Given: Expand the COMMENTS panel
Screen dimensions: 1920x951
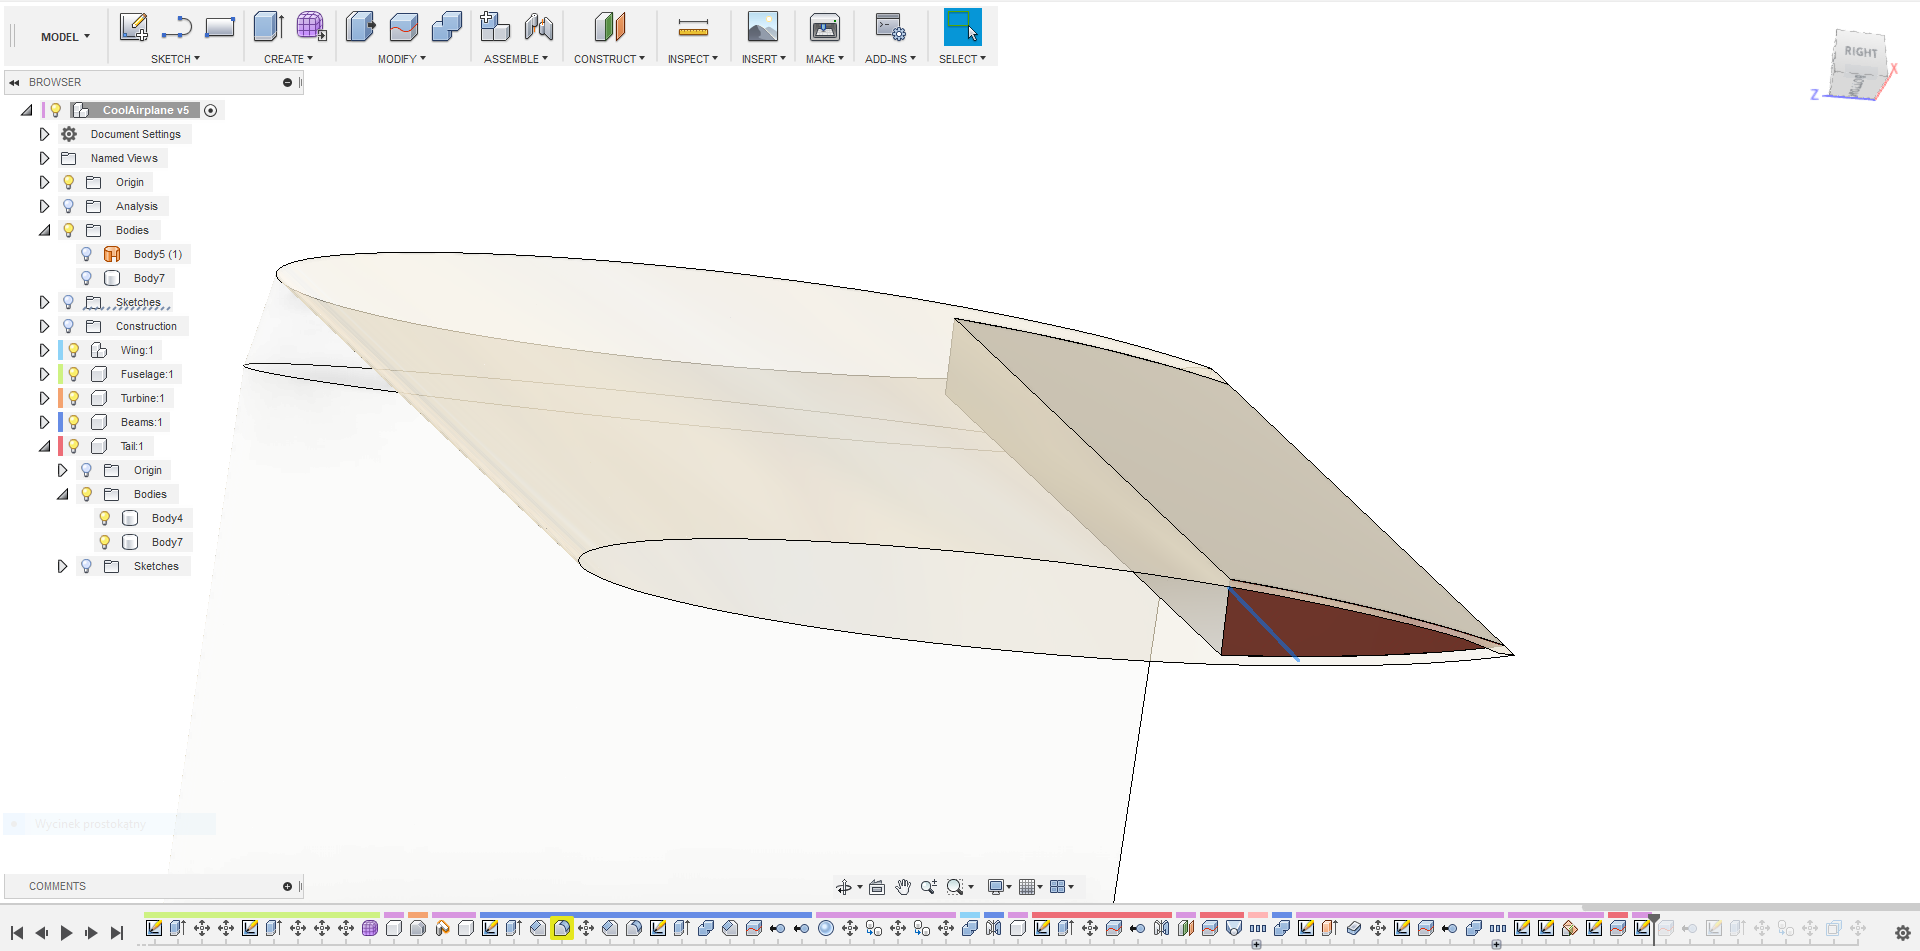Looking at the screenshot, I should pos(287,886).
